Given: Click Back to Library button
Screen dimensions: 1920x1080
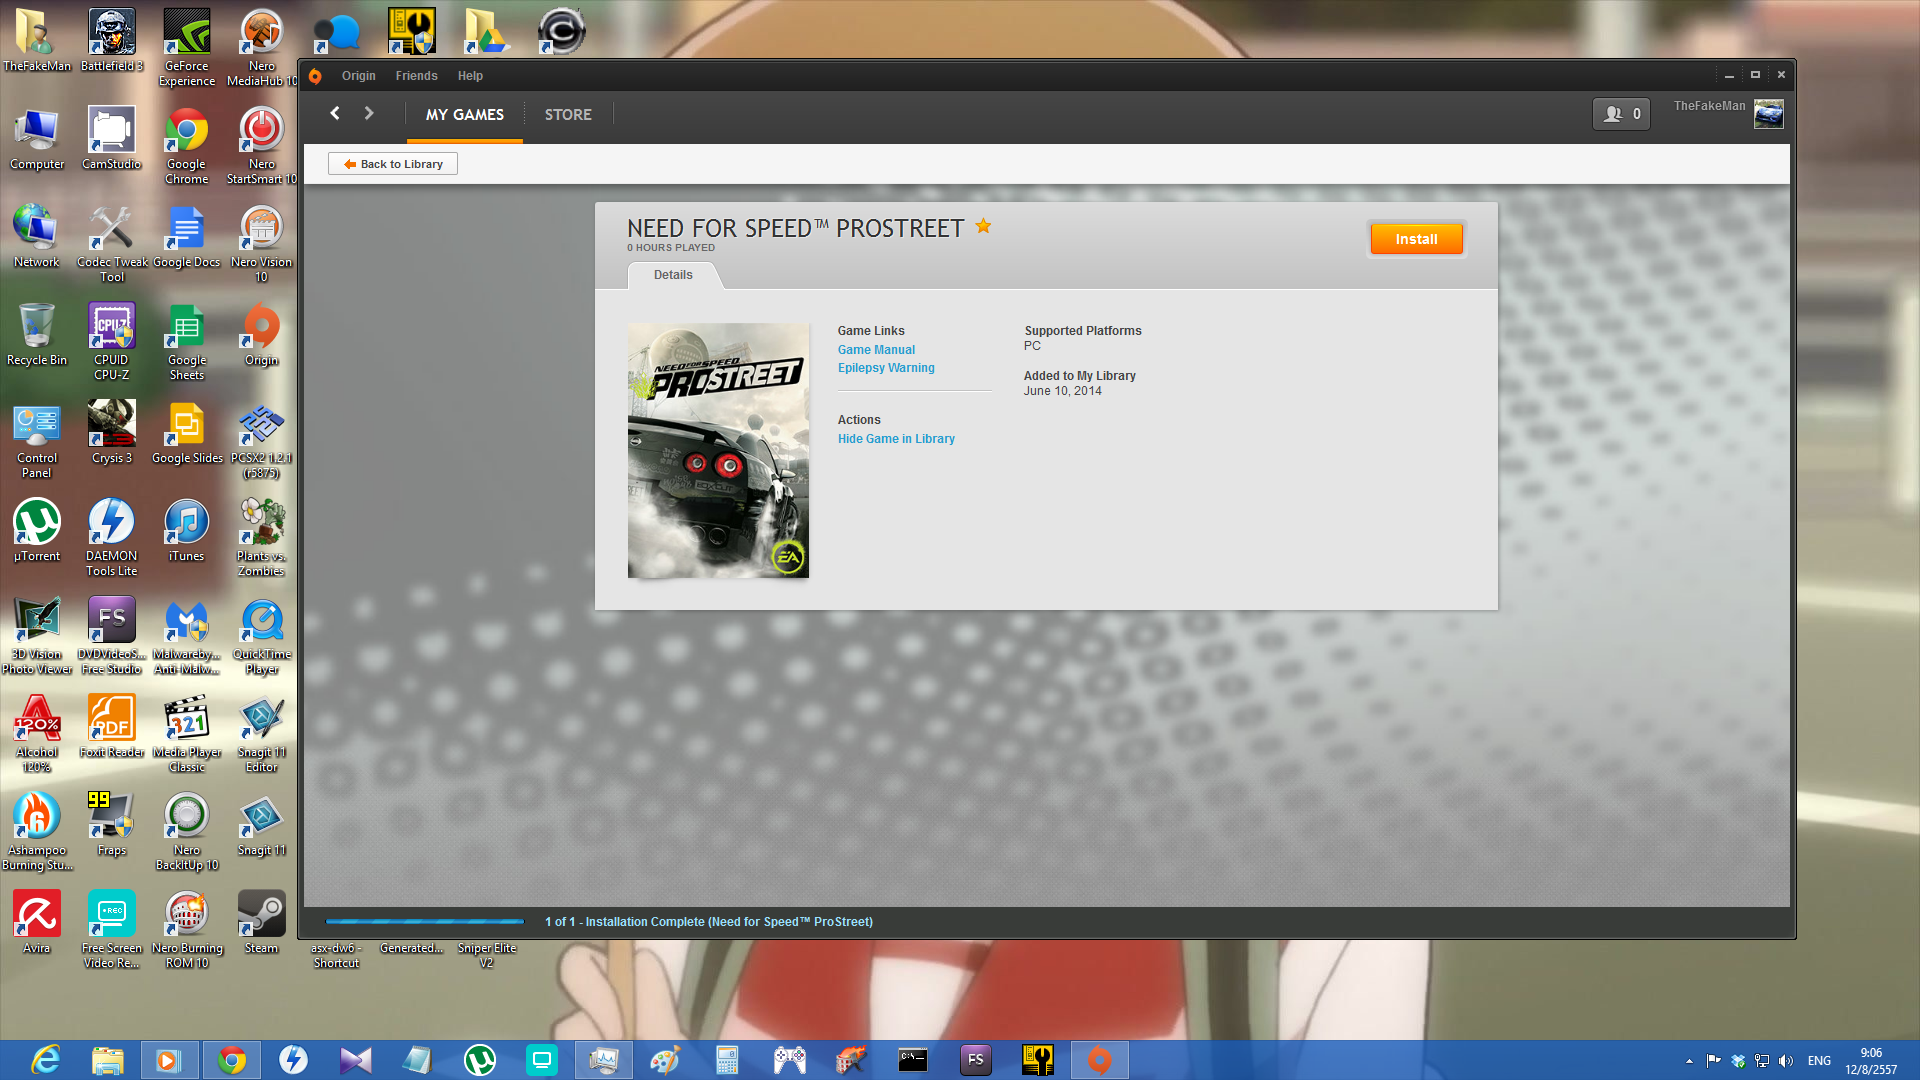Looking at the screenshot, I should click(393, 164).
